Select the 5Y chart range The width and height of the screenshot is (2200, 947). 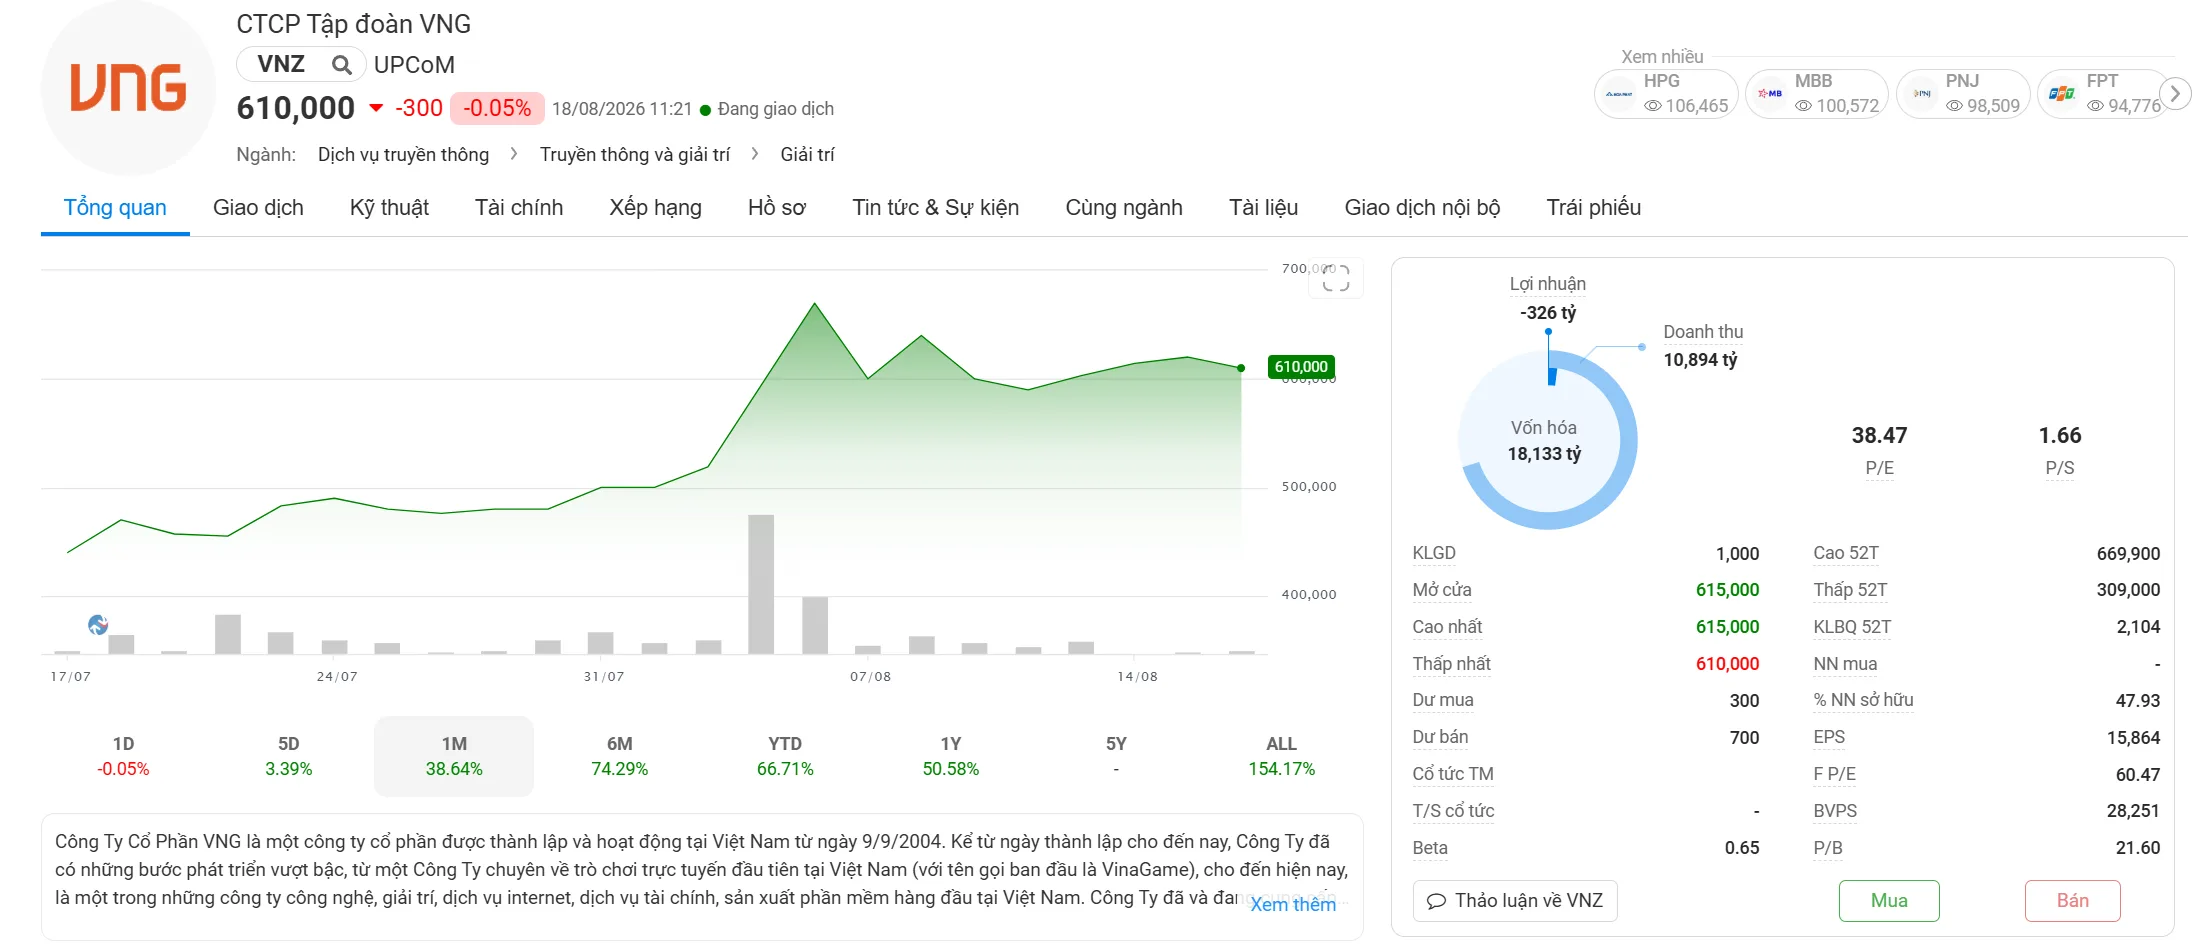coord(1116,756)
